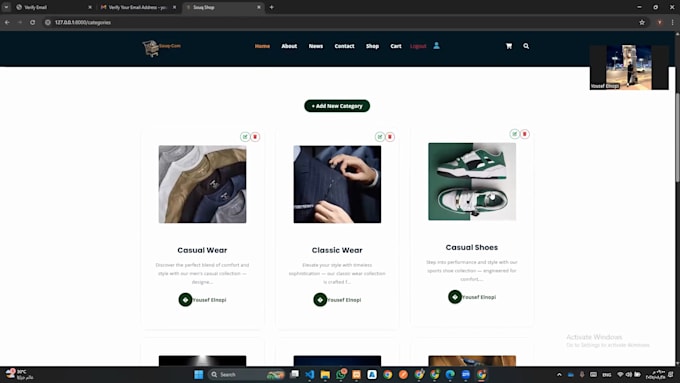
Task: Edit the Casual Wear category
Action: click(x=245, y=137)
